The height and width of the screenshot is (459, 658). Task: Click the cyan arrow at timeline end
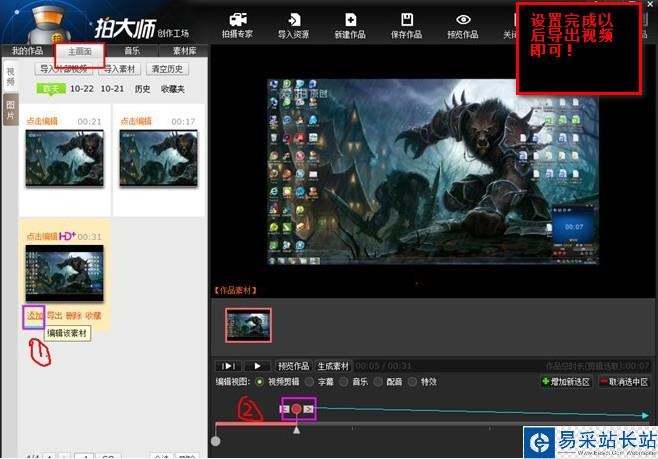645,415
